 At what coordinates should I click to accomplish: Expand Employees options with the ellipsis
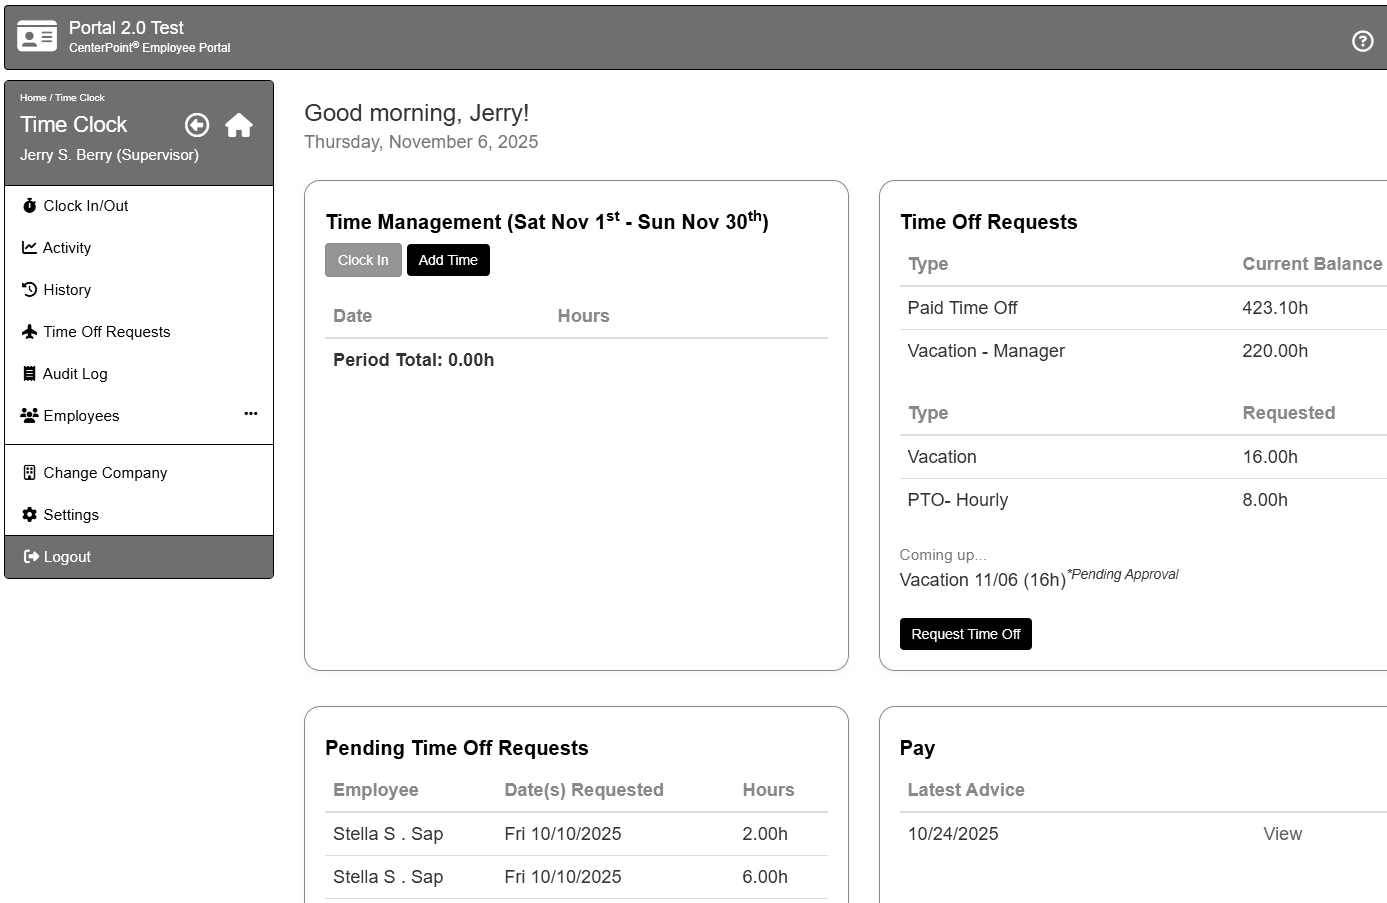[x=250, y=413]
